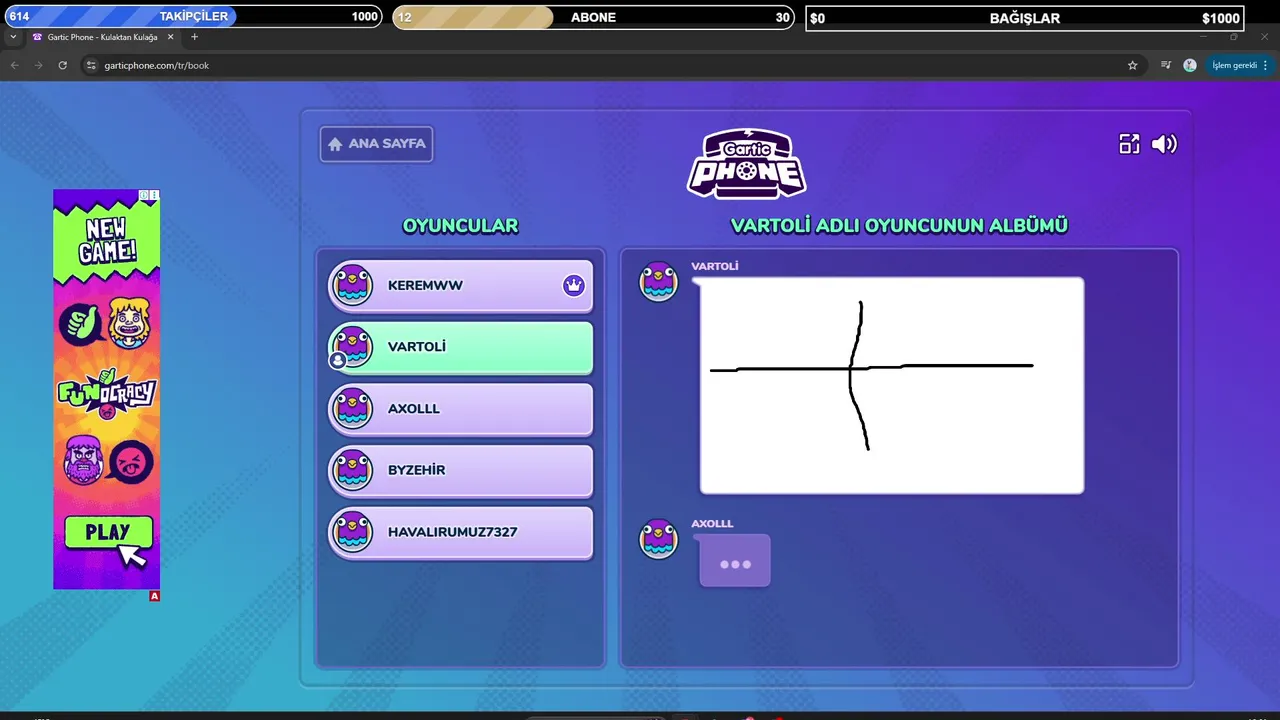The height and width of the screenshot is (720, 1280).
Task: Click the site info icon in address bar
Action: click(91, 65)
